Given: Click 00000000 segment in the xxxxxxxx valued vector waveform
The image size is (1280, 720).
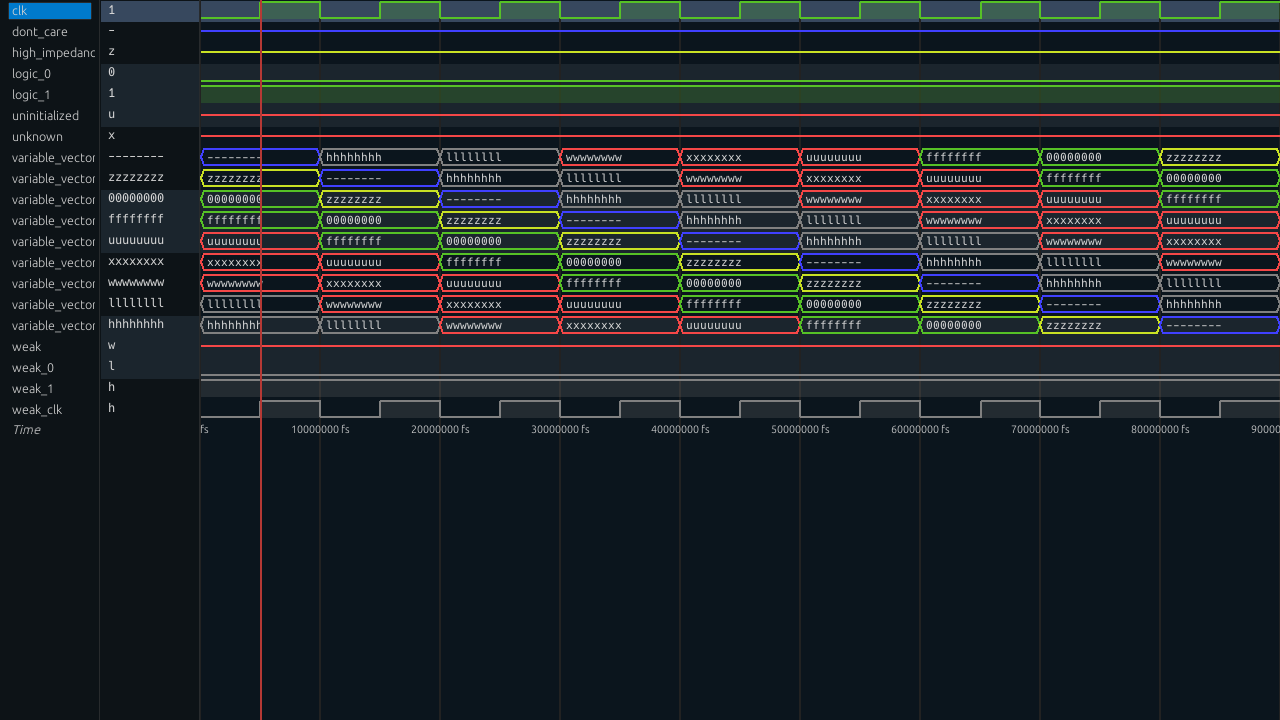Looking at the screenshot, I should click(620, 262).
